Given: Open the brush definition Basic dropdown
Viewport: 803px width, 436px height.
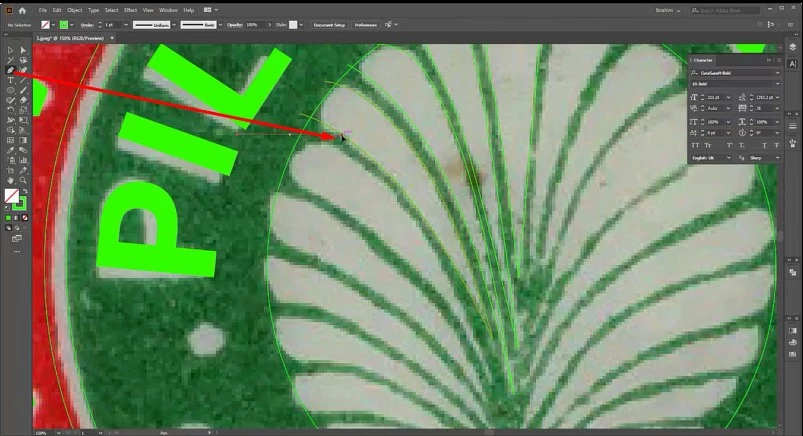Looking at the screenshot, I should pos(221,25).
